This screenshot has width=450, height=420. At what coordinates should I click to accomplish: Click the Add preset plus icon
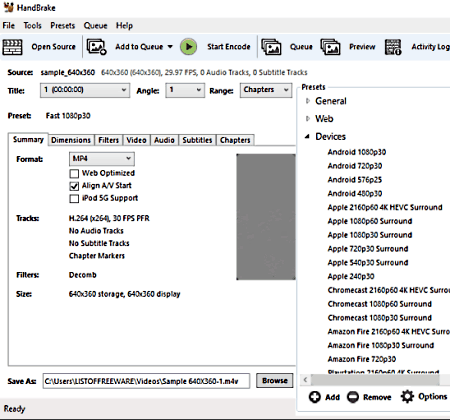point(314,397)
